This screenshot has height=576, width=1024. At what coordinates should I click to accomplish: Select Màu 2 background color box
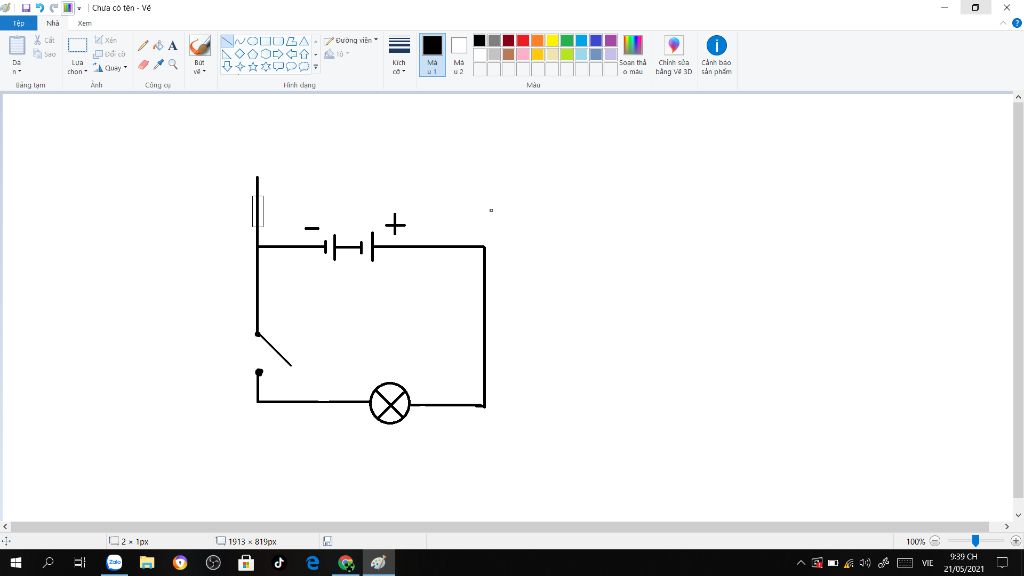[x=458, y=55]
